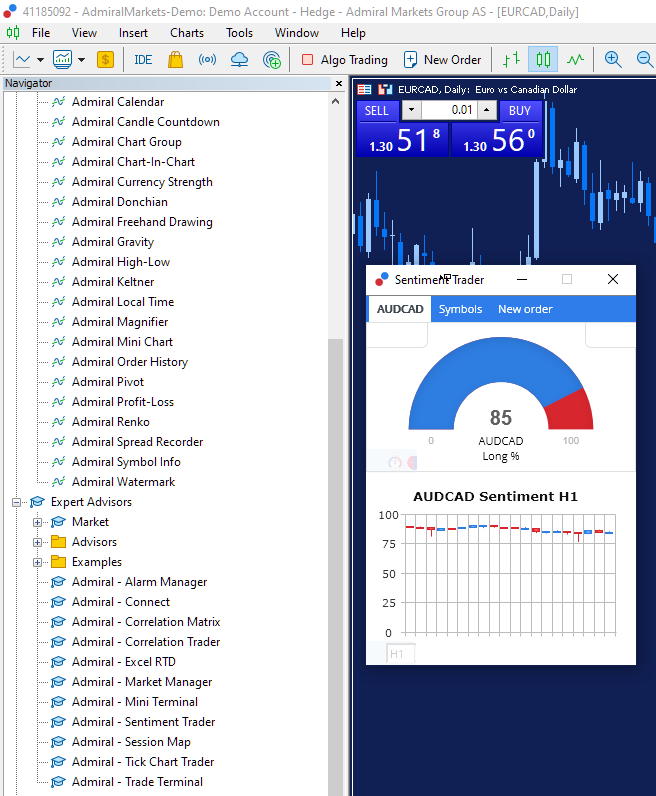The width and height of the screenshot is (656, 796).
Task: Click SELL one-click trading button
Action: (x=376, y=111)
